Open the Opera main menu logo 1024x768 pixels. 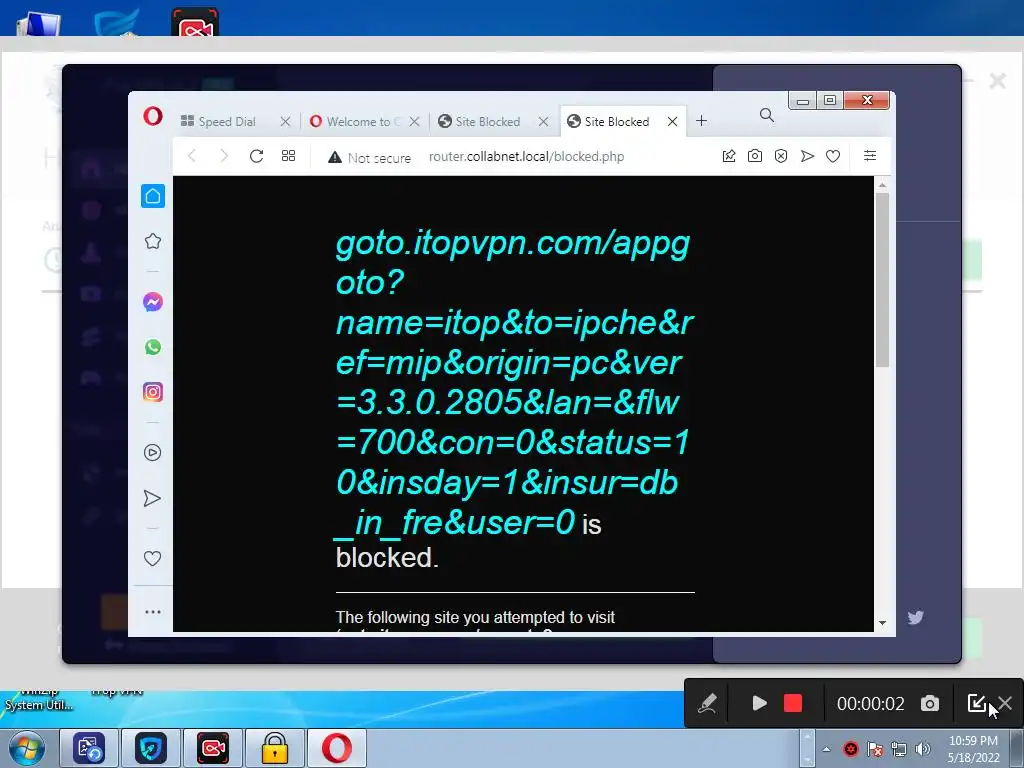pyautogui.click(x=153, y=117)
